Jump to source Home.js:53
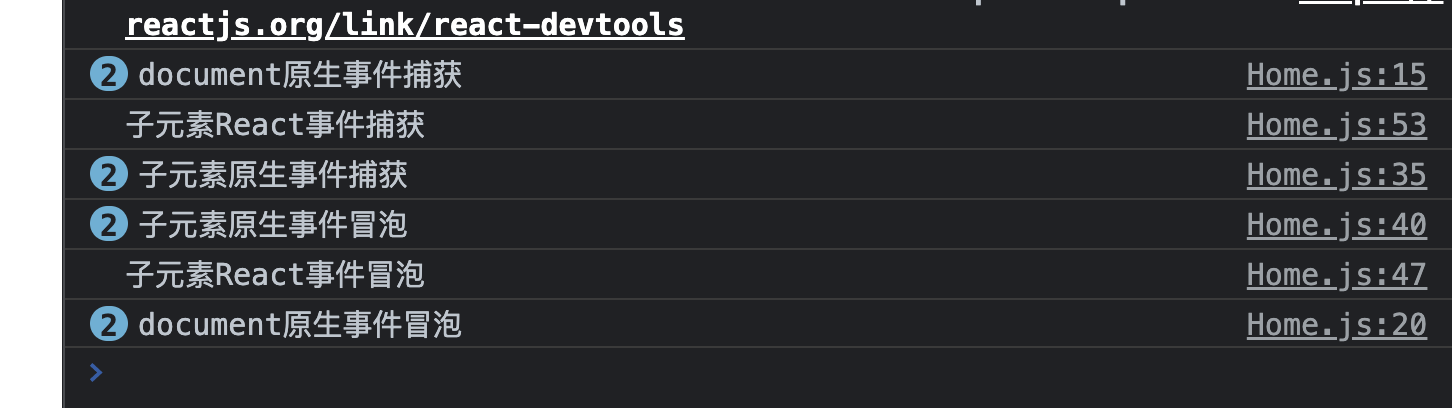The height and width of the screenshot is (408, 1452). 1336,125
